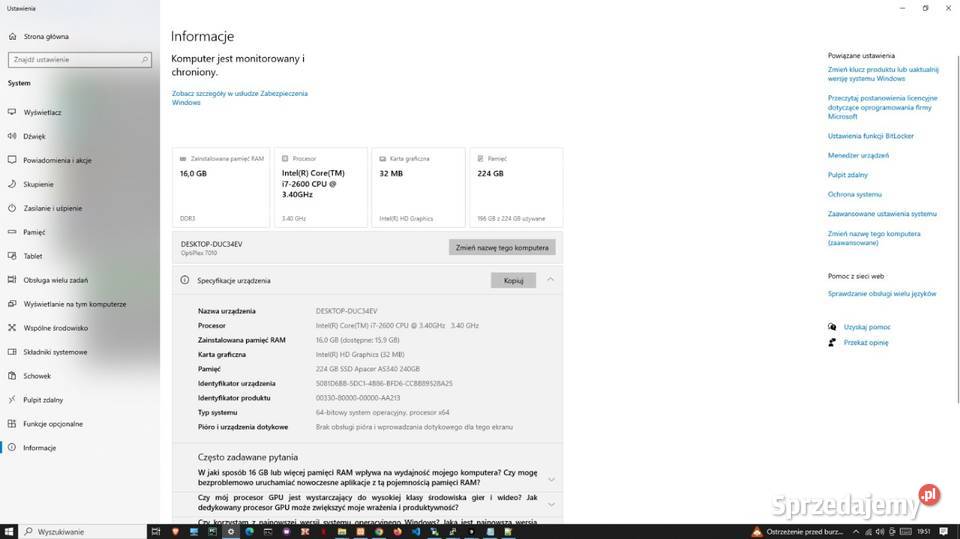Click the 19:51 taskbar clock
The height and width of the screenshot is (539, 960).
(923, 532)
